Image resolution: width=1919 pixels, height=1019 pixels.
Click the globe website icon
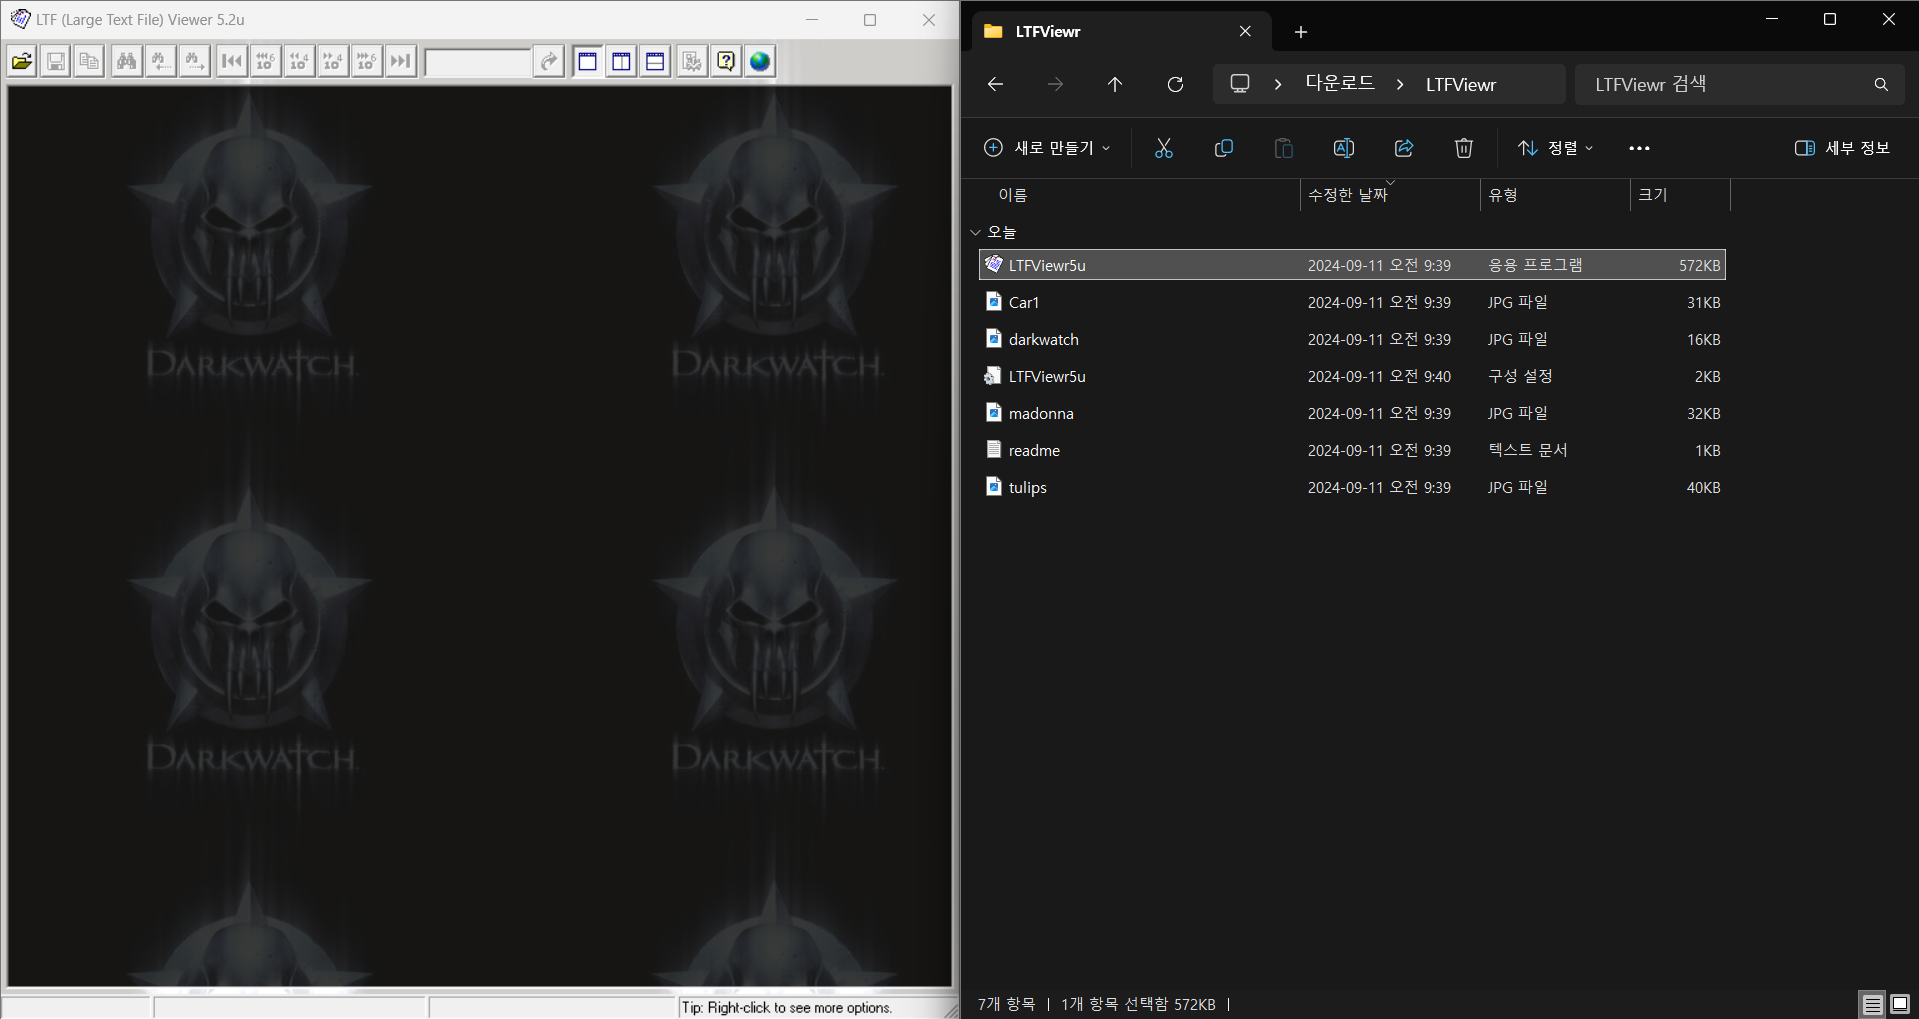[760, 62]
